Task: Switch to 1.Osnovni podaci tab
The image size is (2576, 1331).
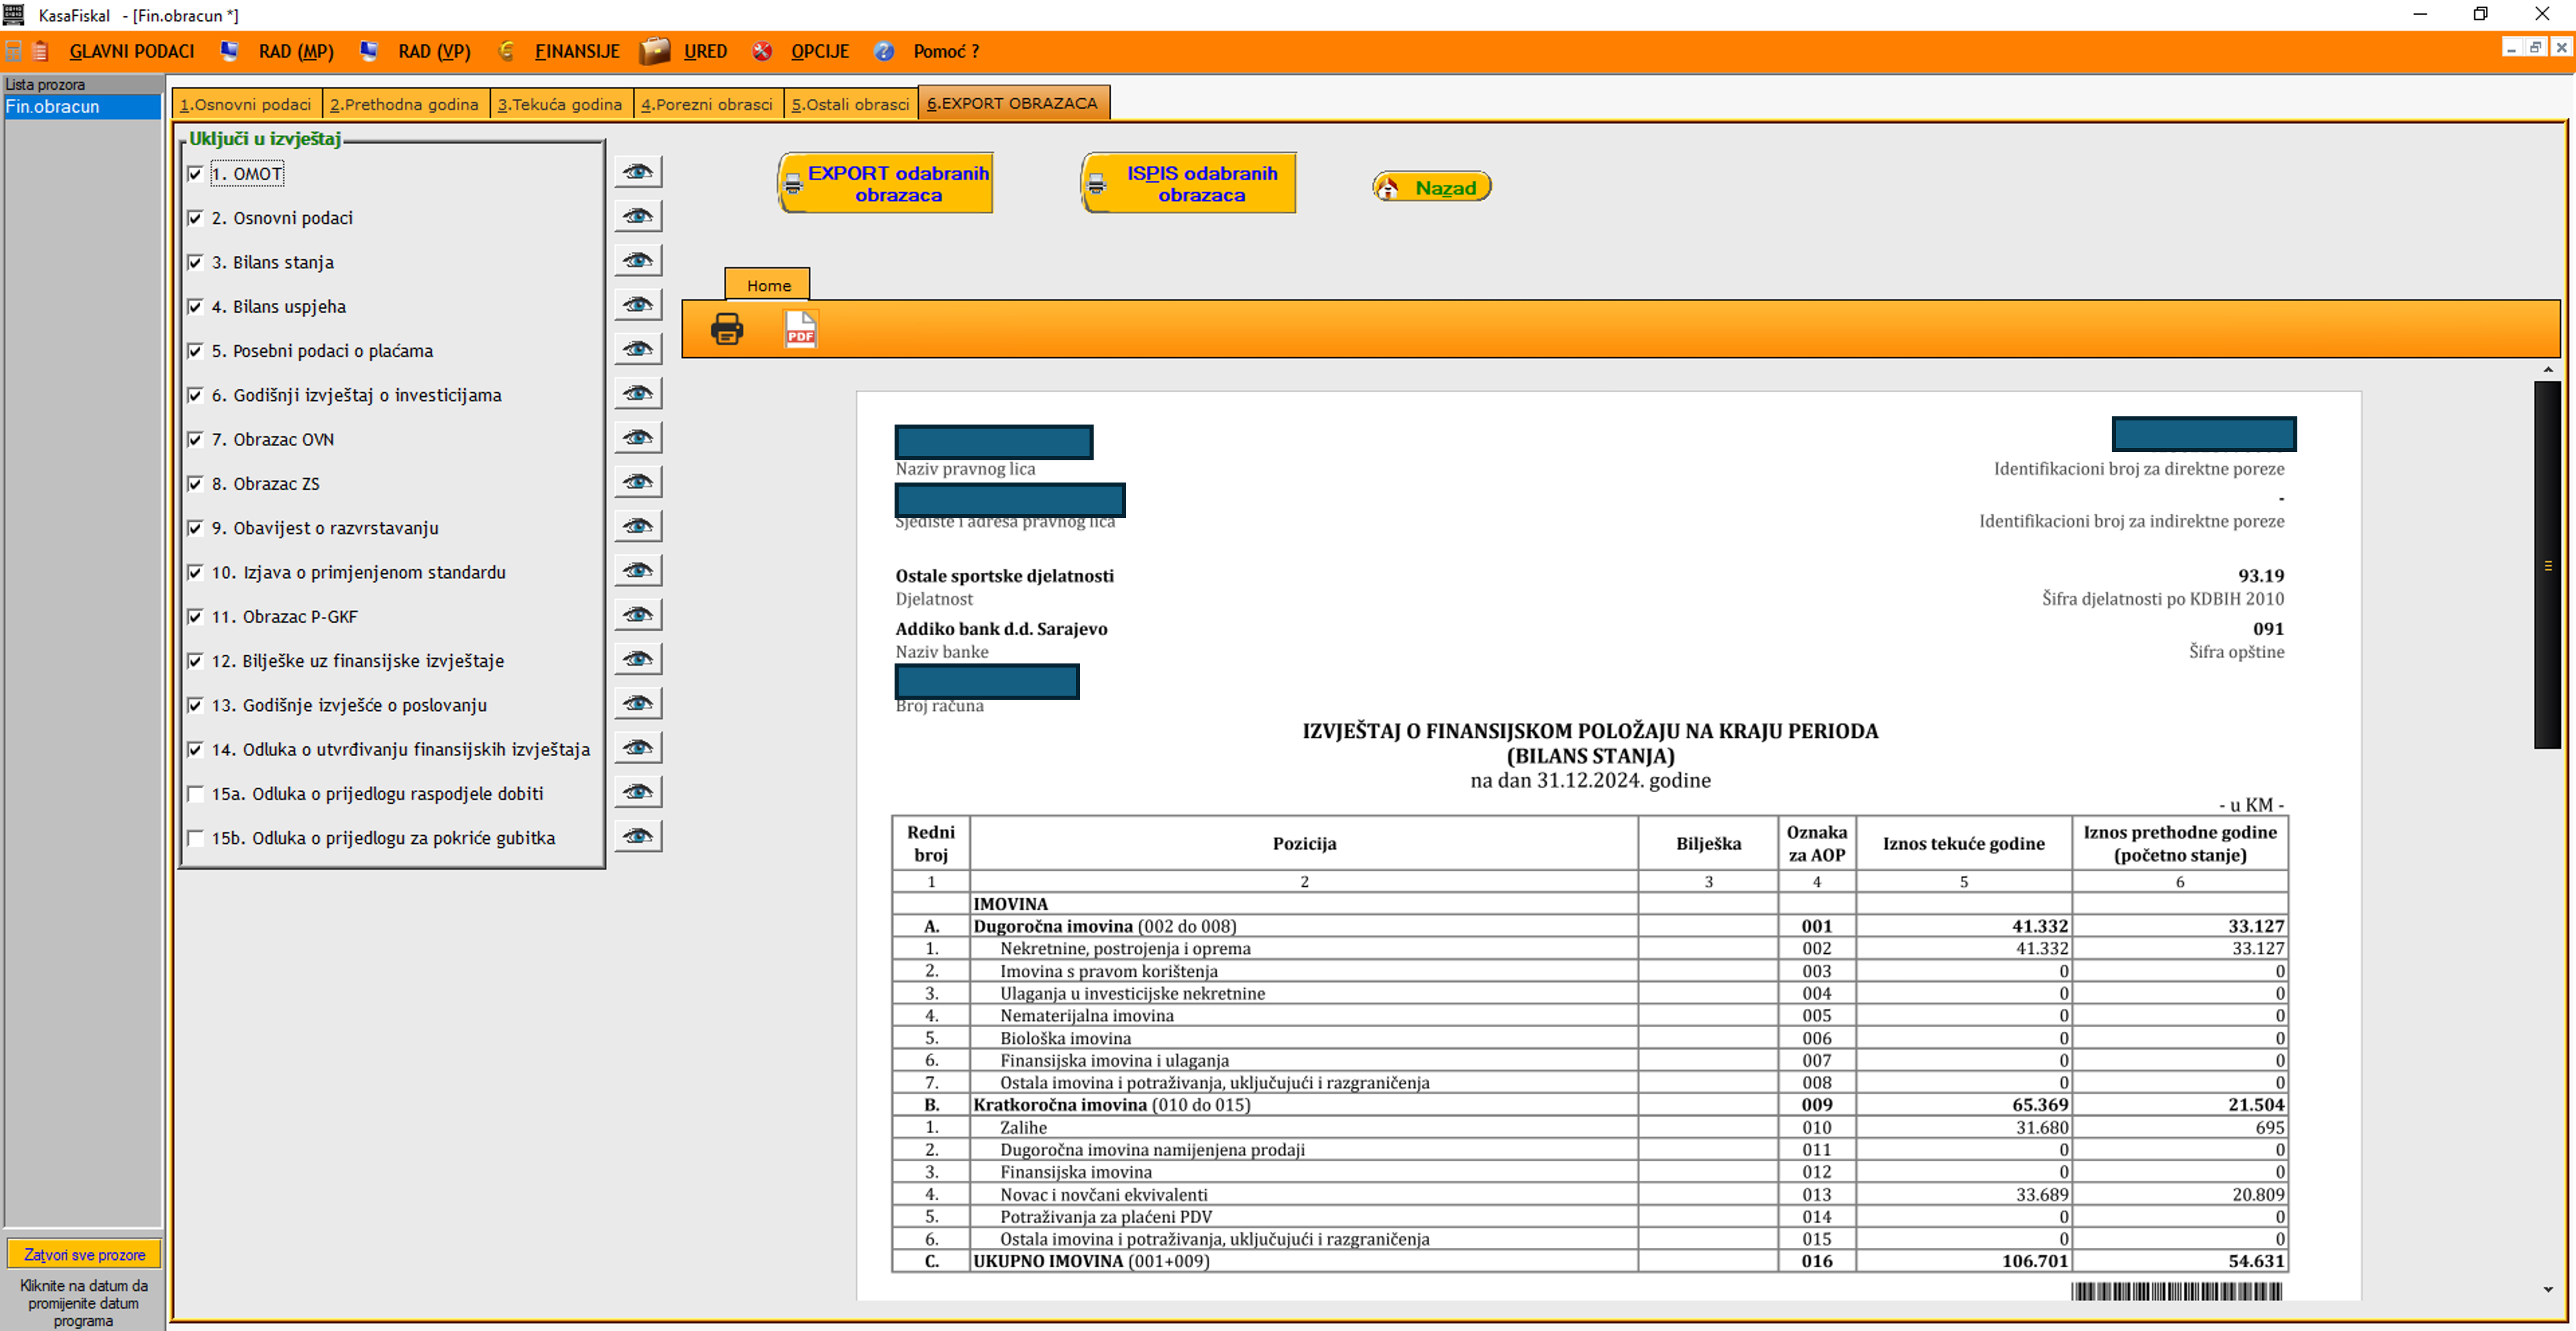Action: pyautogui.click(x=246, y=104)
